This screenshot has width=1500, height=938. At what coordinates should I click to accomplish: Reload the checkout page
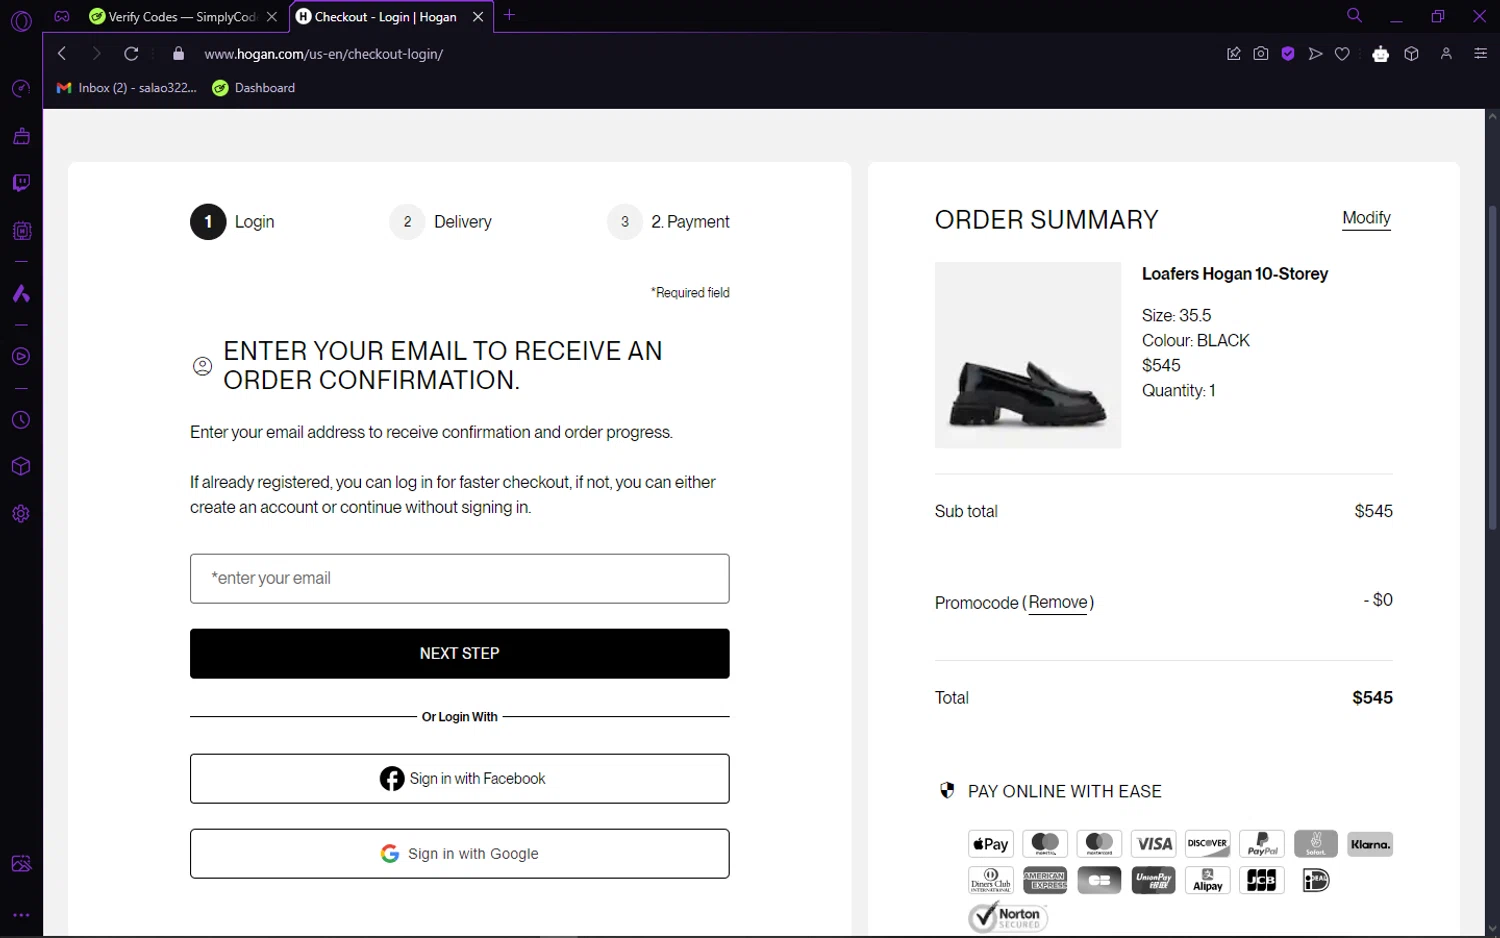click(131, 54)
